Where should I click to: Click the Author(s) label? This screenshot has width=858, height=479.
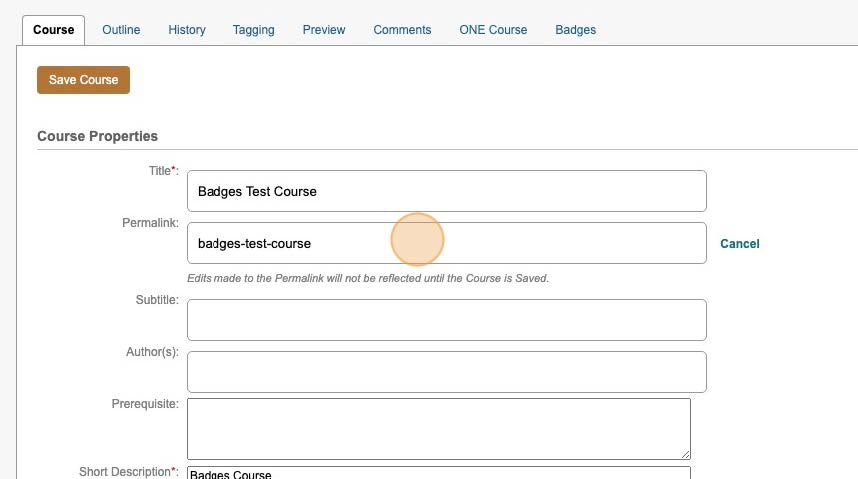click(152, 352)
